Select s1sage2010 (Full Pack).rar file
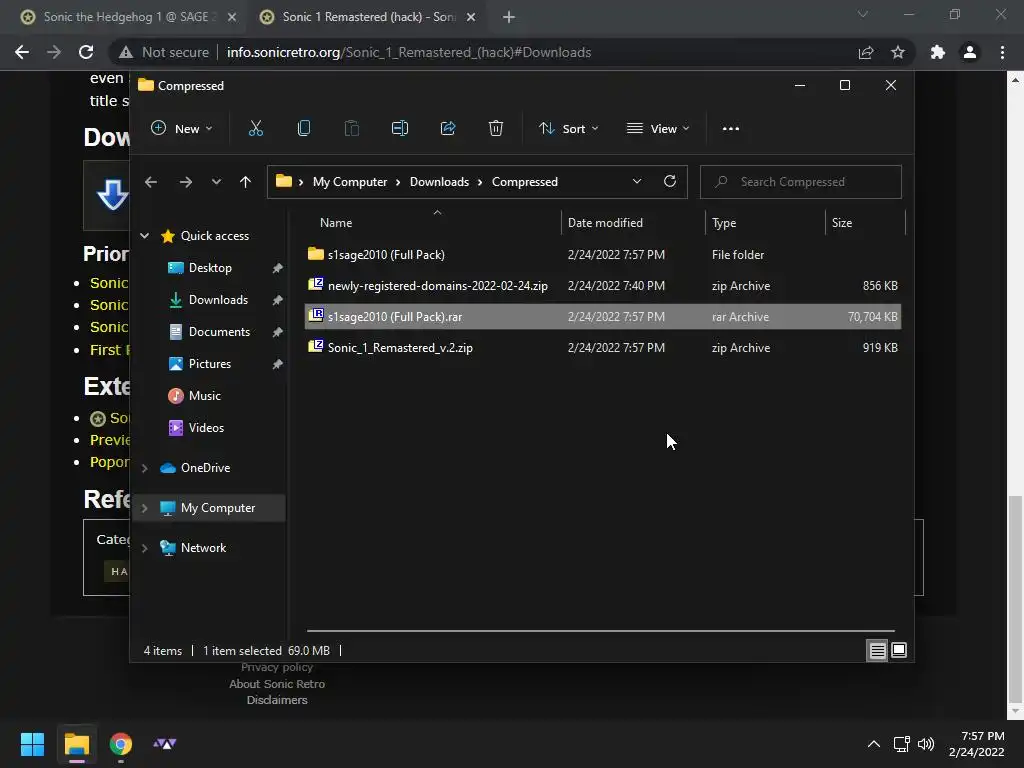The width and height of the screenshot is (1024, 768). (603, 317)
